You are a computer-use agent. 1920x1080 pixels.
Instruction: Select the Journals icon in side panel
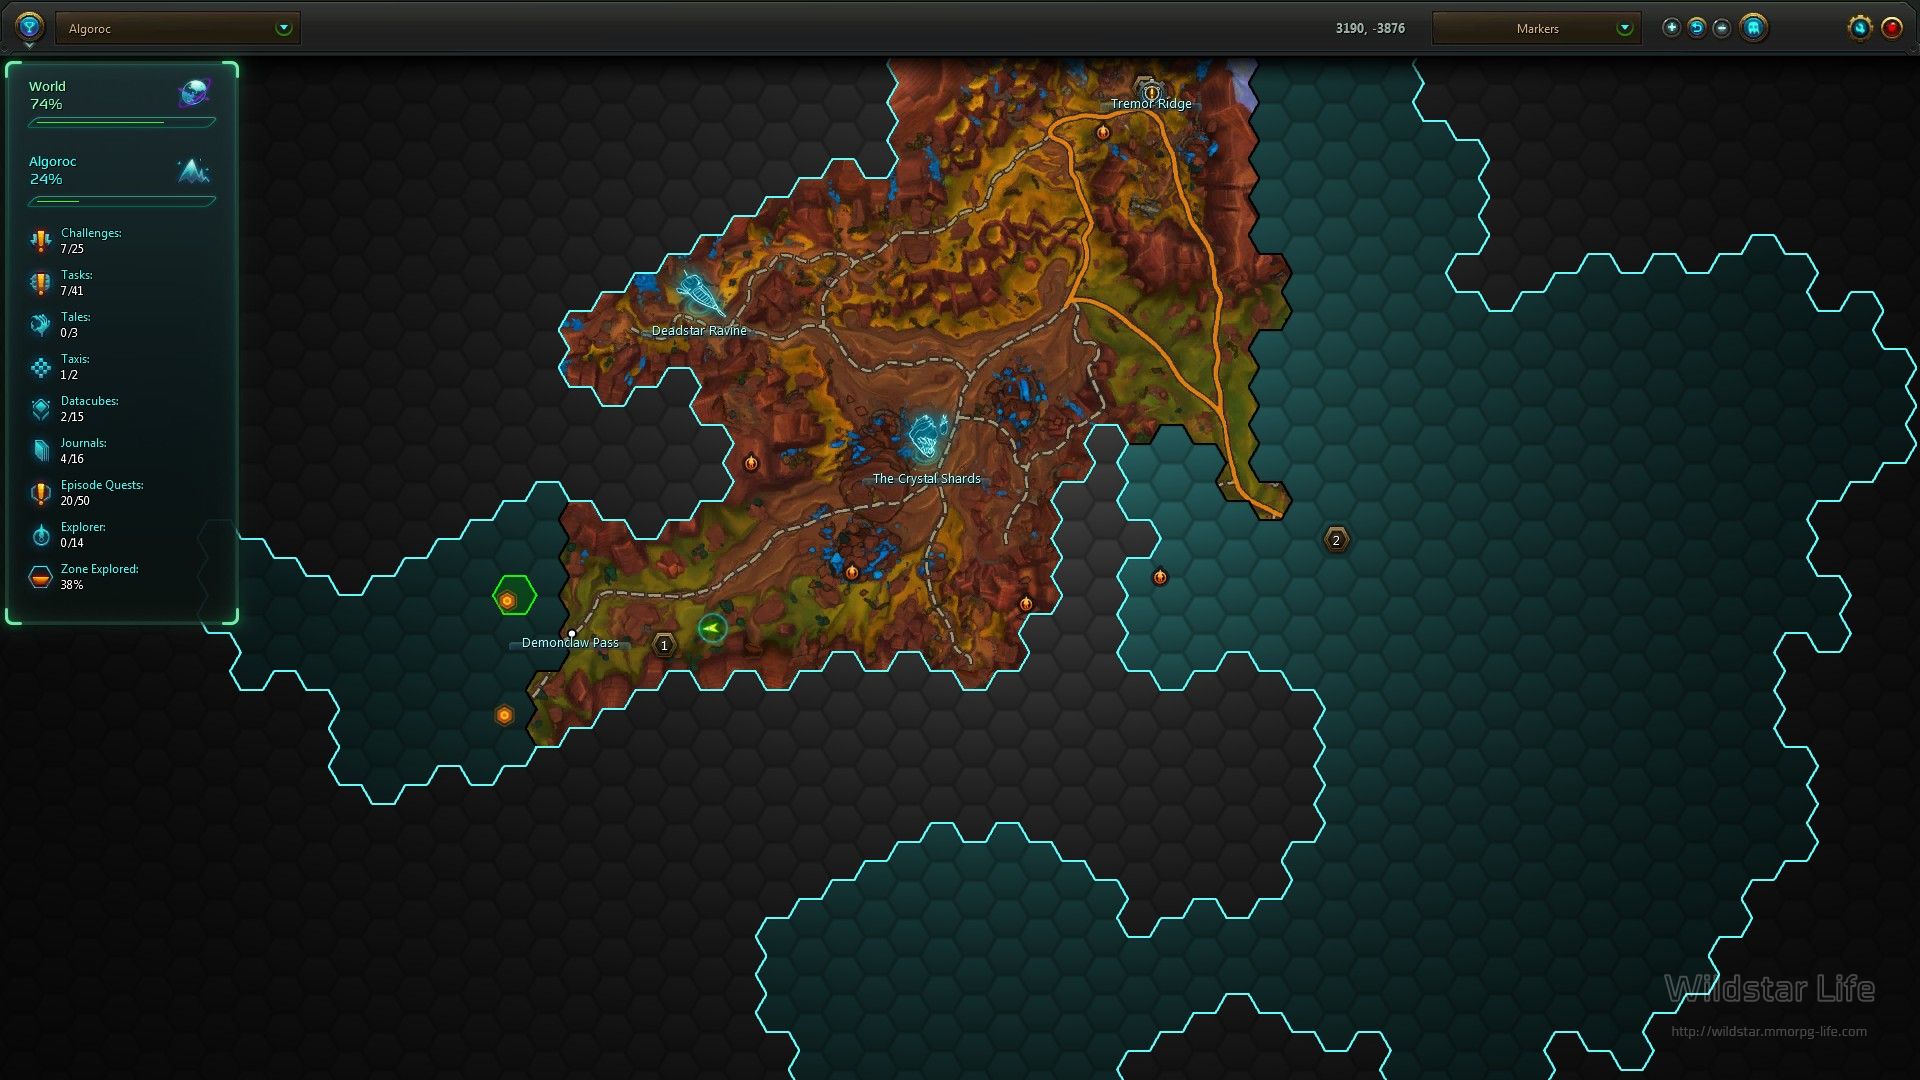pyautogui.click(x=40, y=451)
